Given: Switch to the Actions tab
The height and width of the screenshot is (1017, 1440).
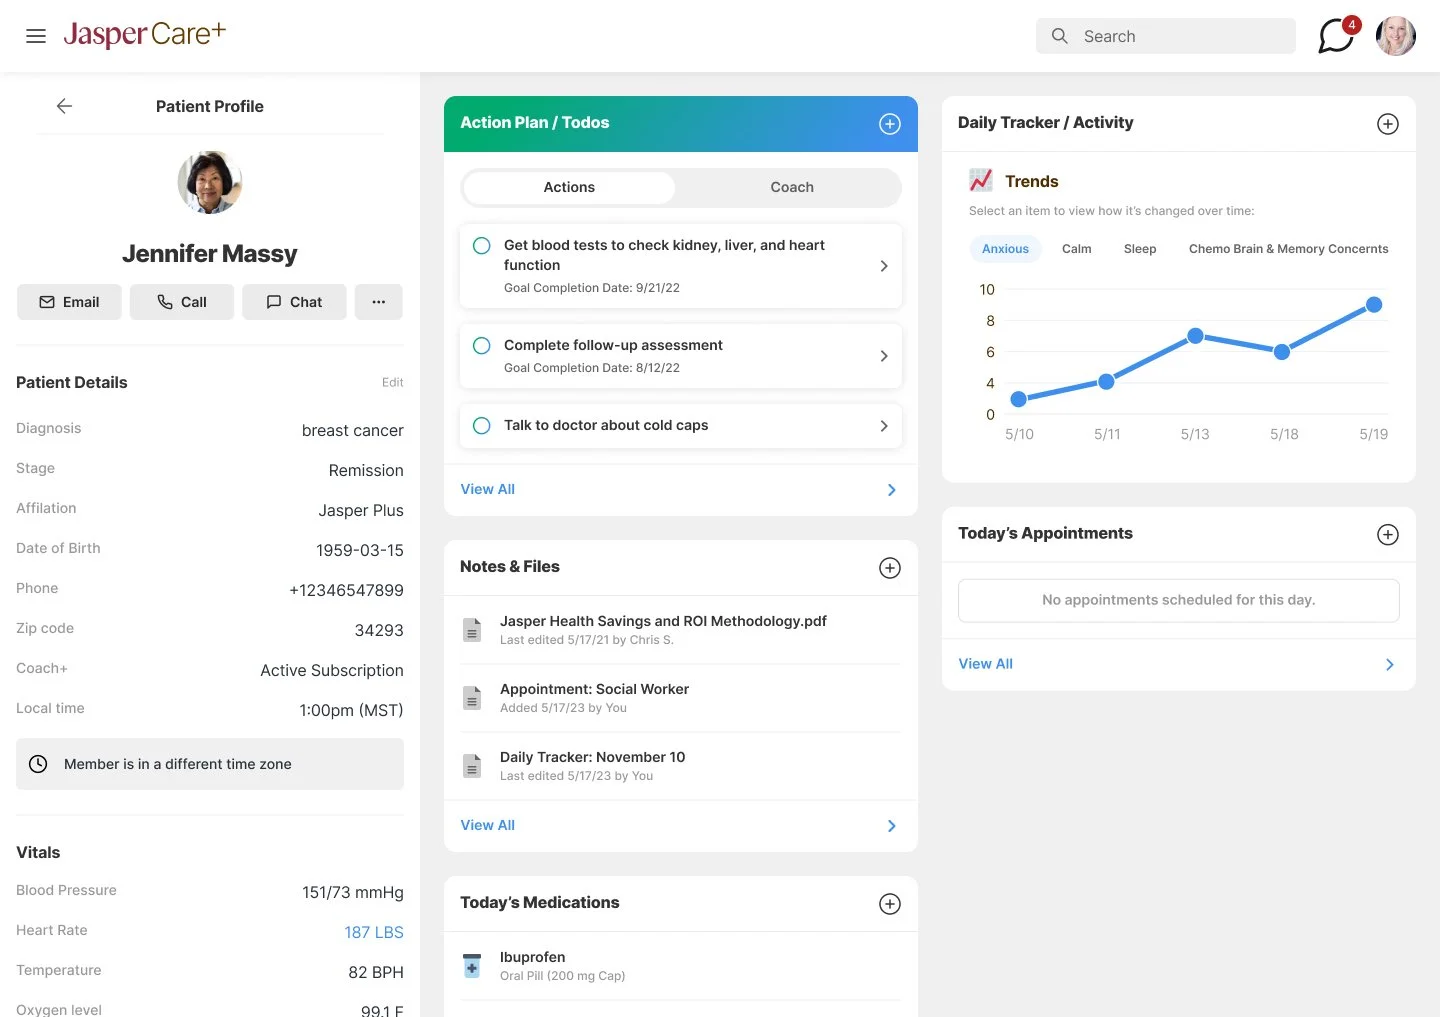Looking at the screenshot, I should 569,187.
